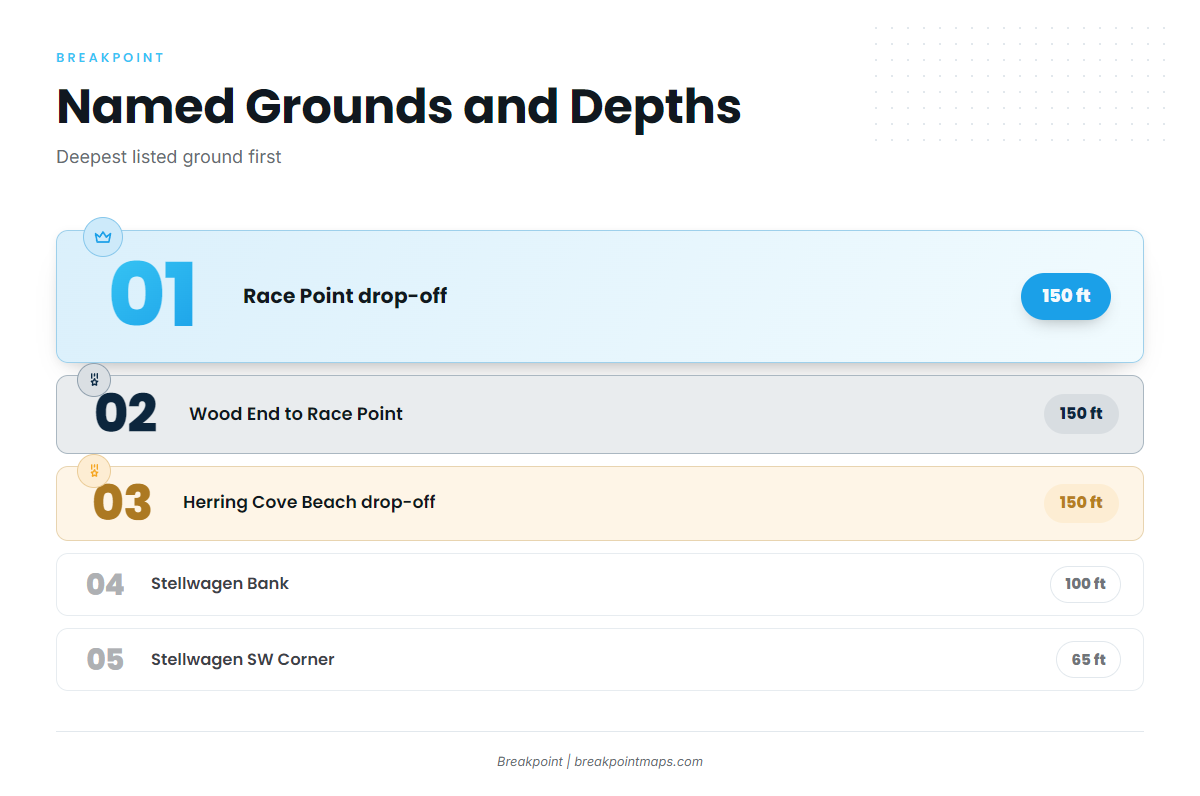Click the 150 ft pill for Race Point drop-off

pos(1066,296)
